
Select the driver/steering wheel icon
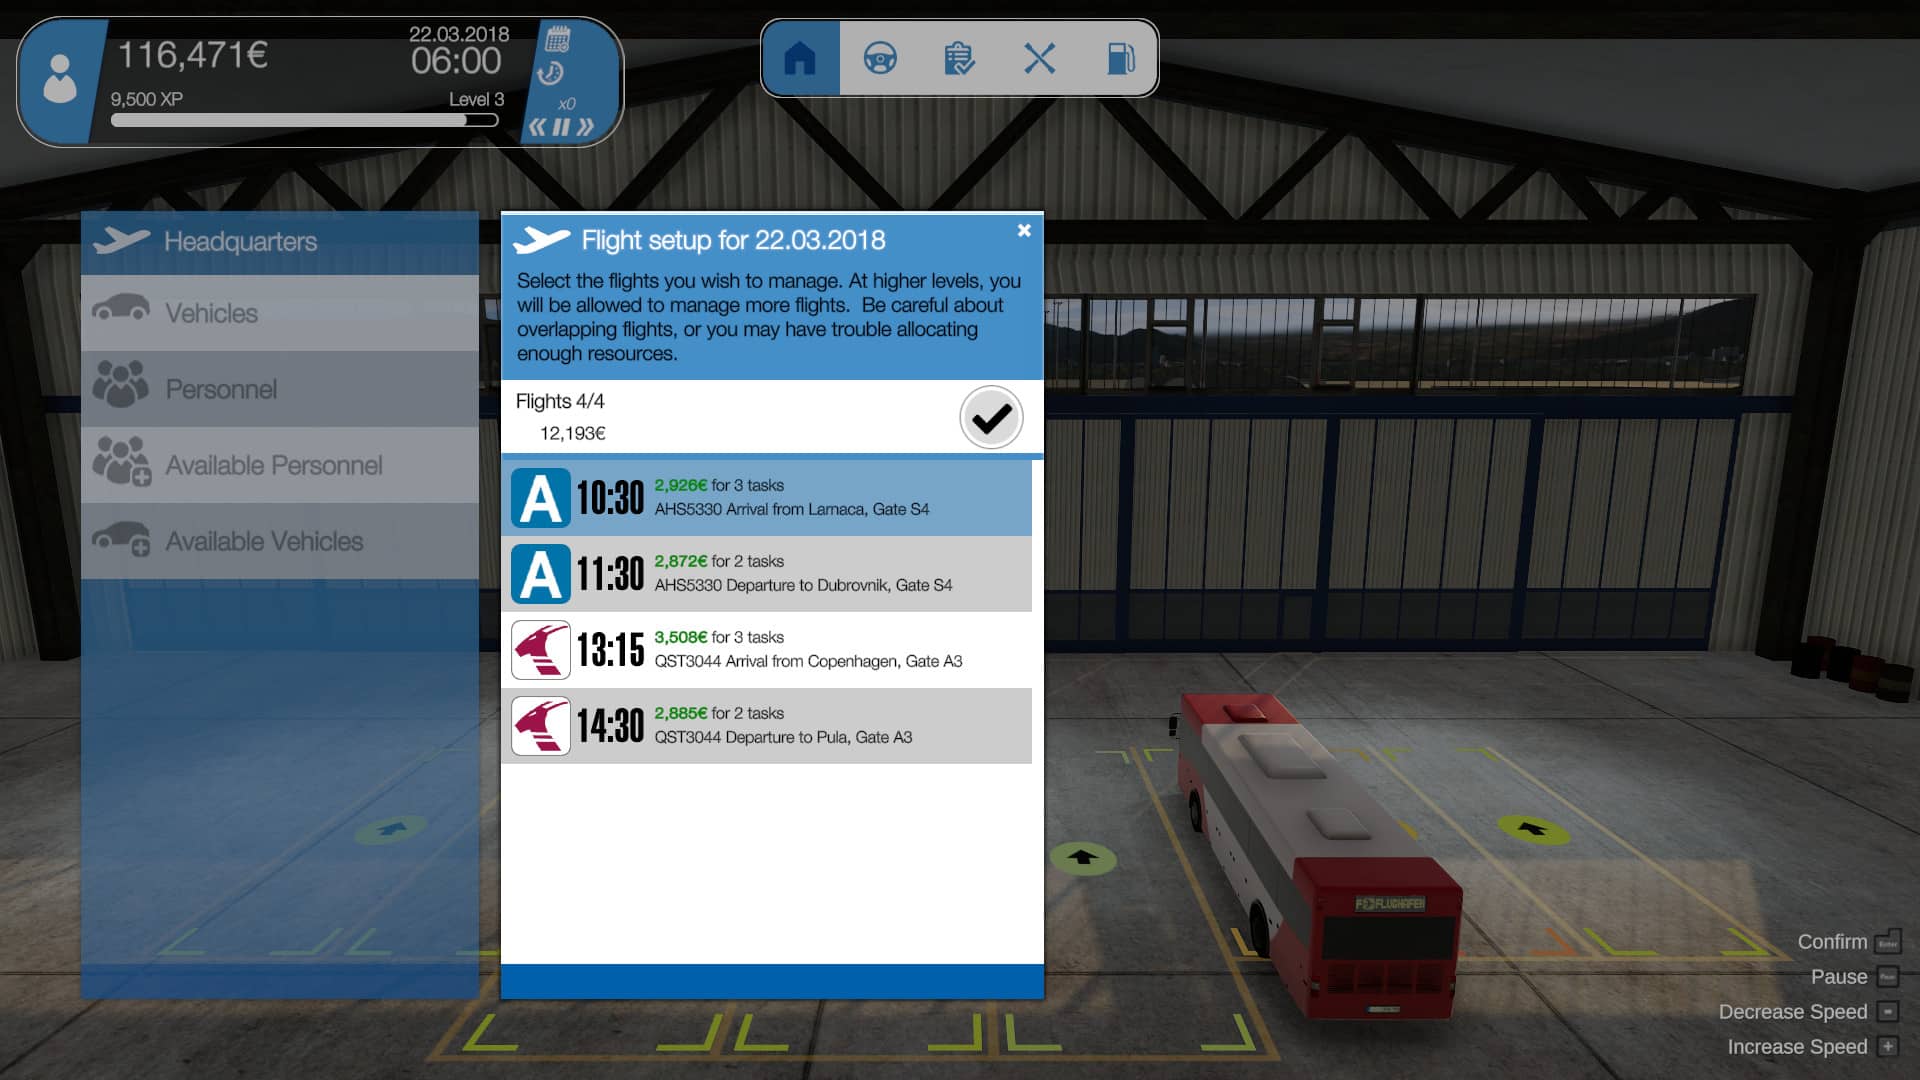pyautogui.click(x=877, y=58)
